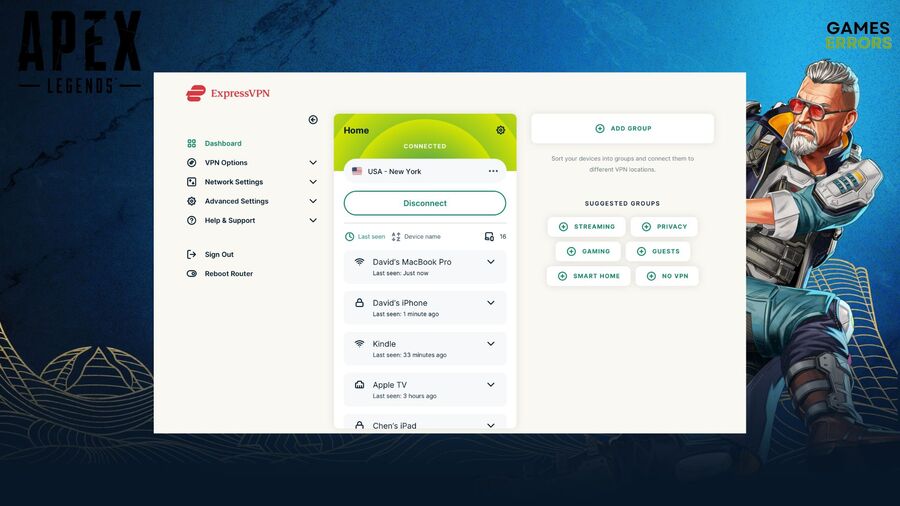Expand the VPN Options menu chevron
The image size is (900, 506).
point(313,162)
